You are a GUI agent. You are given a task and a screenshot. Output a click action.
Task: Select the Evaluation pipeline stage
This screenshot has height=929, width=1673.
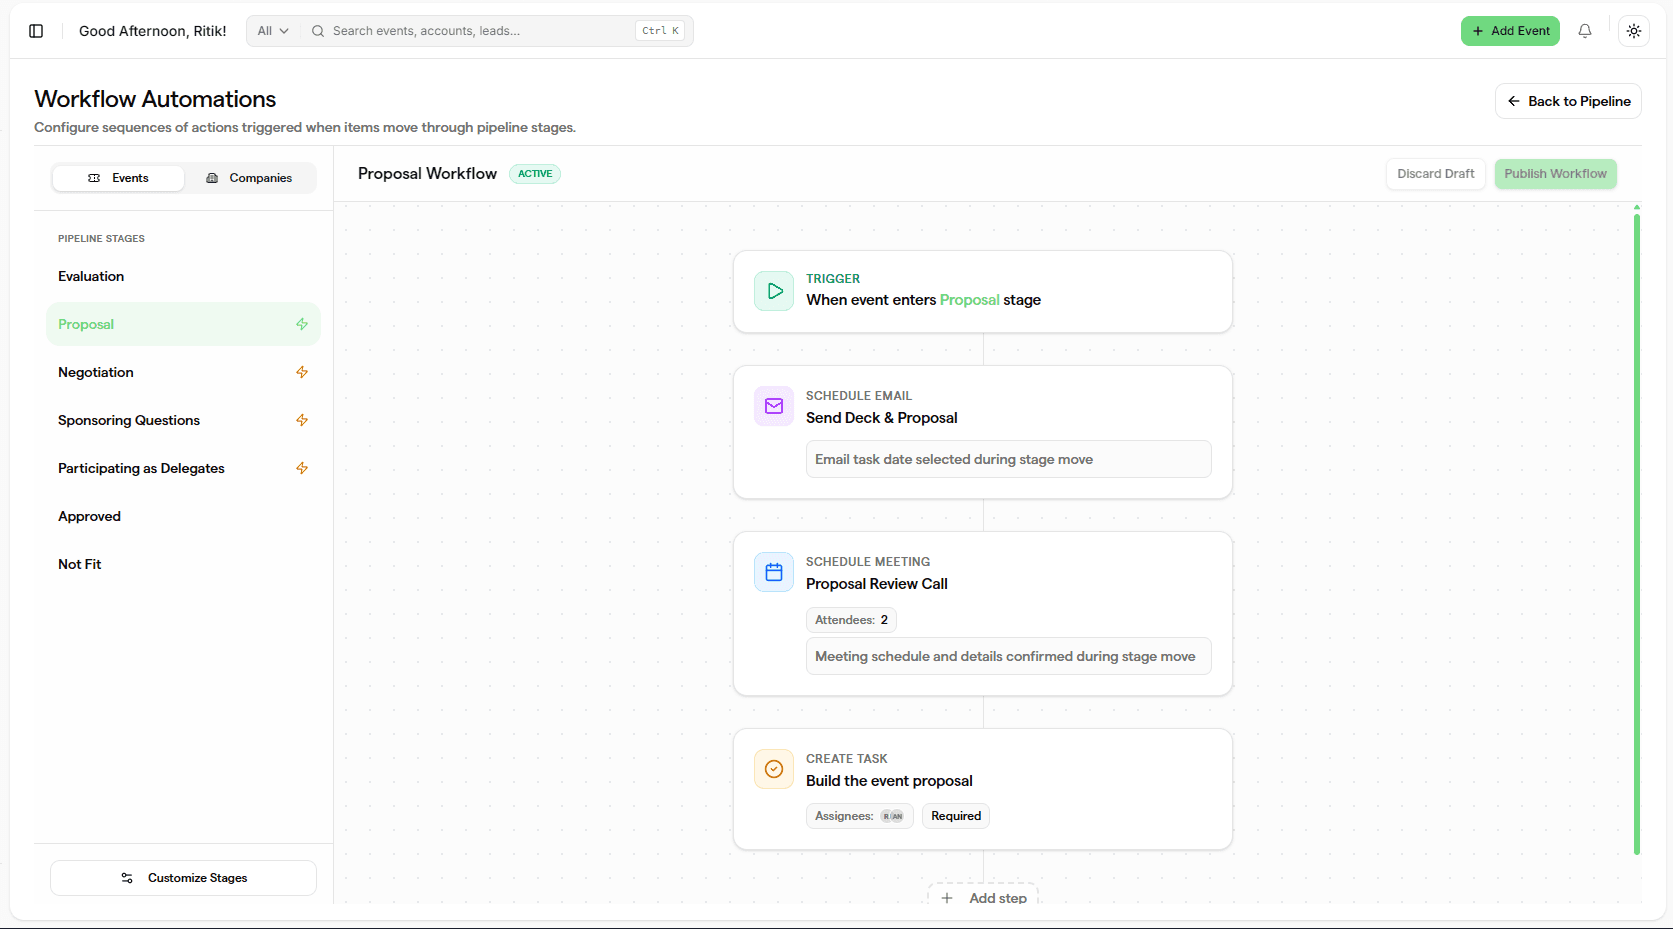183,276
